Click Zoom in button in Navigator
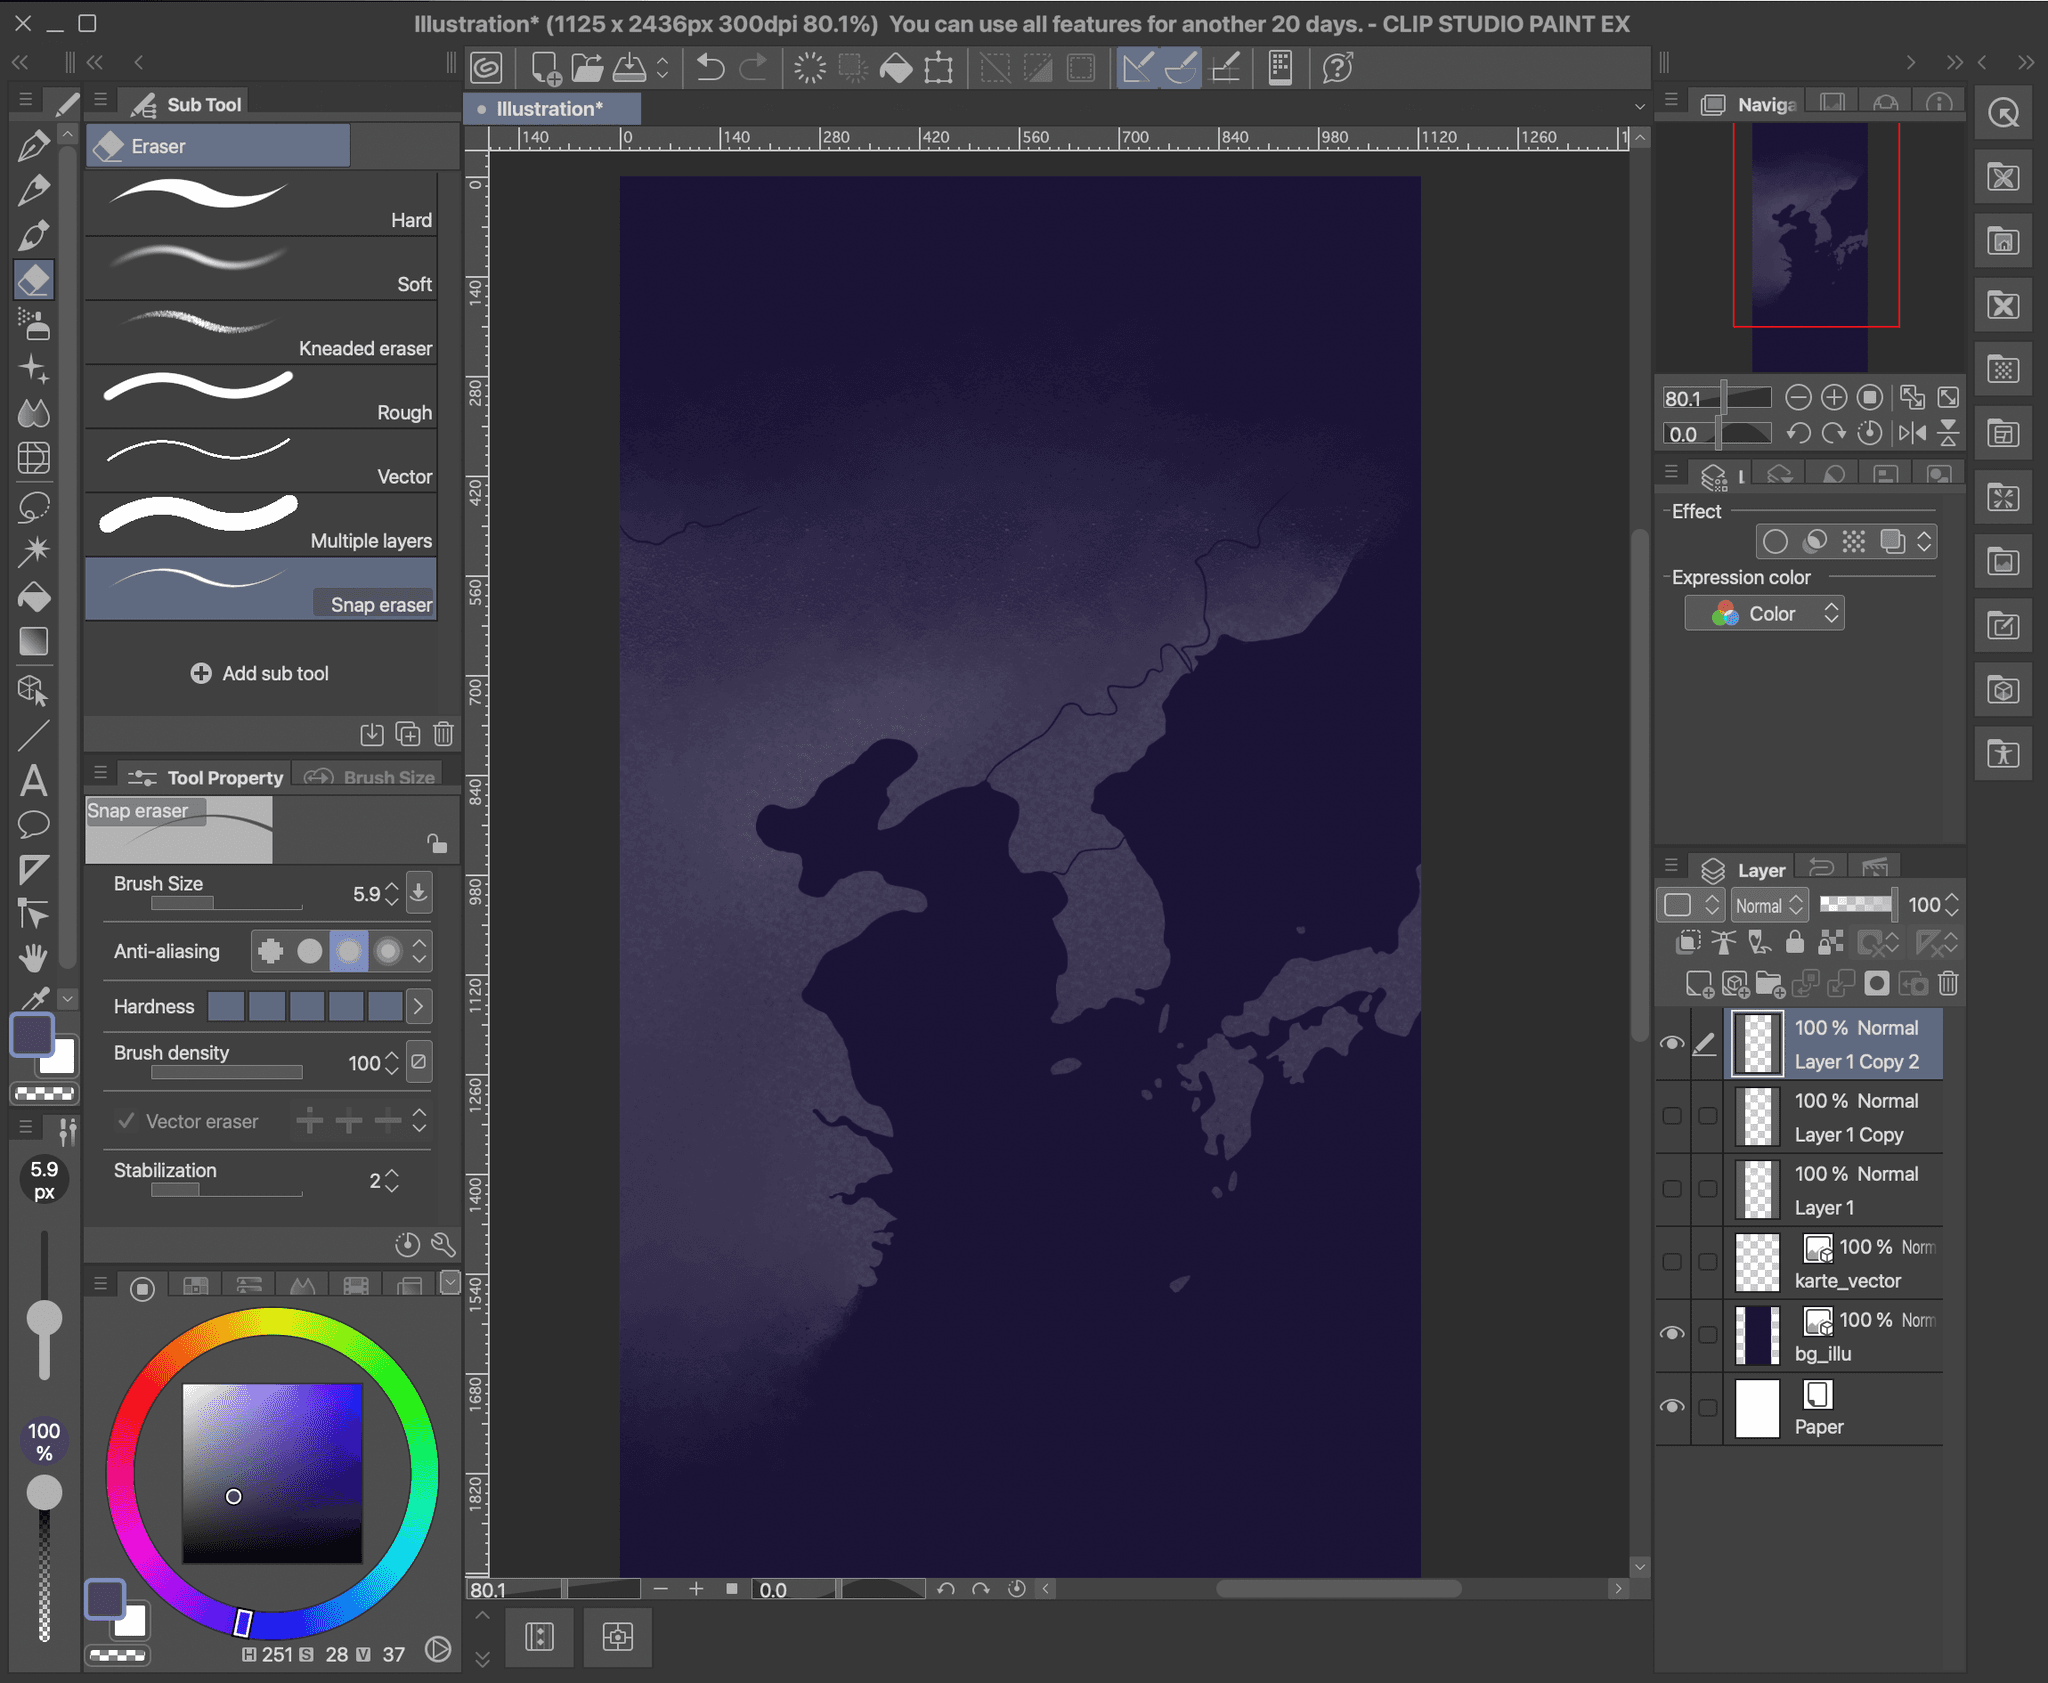 [x=1833, y=398]
